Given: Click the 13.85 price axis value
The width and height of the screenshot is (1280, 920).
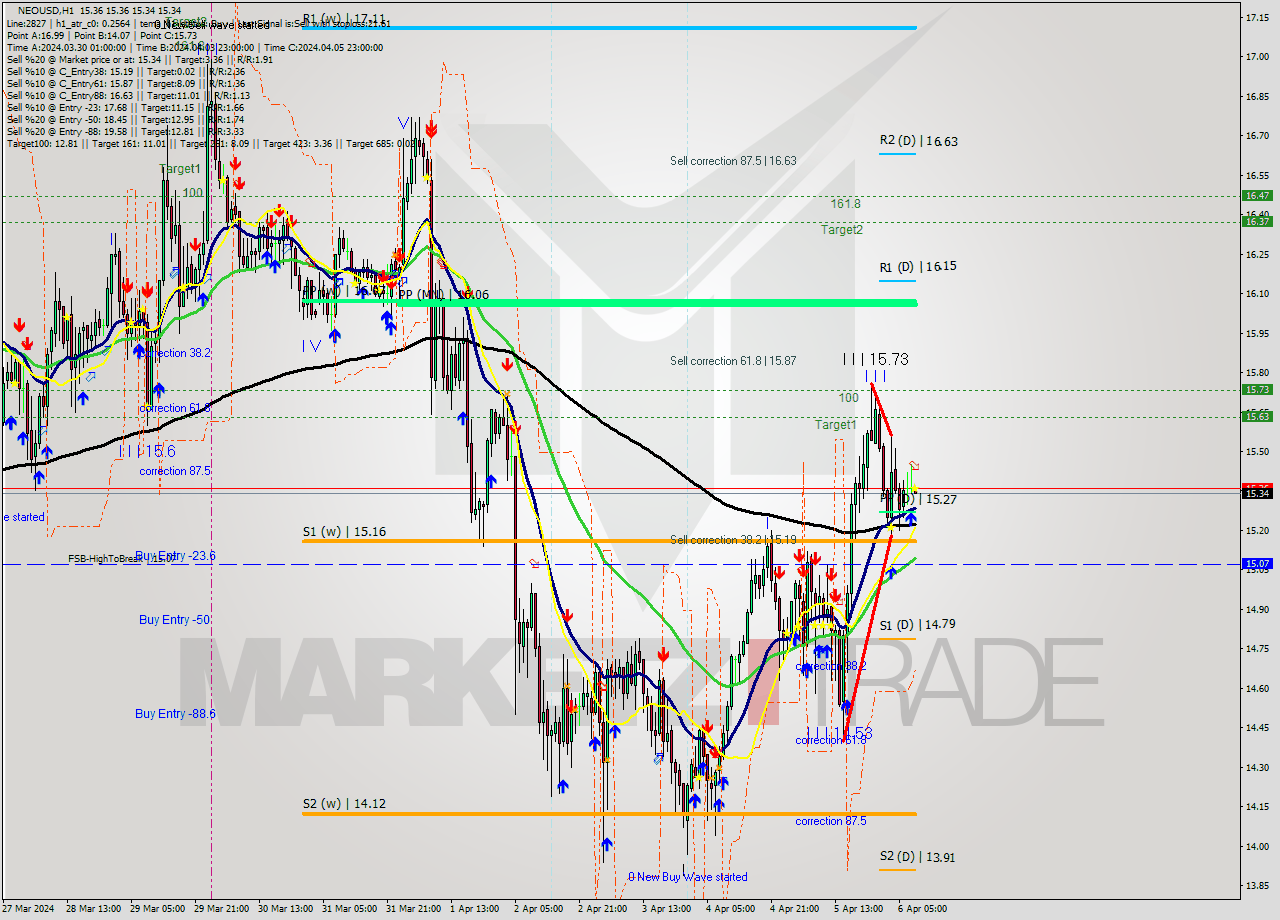Looking at the screenshot, I should point(1256,885).
